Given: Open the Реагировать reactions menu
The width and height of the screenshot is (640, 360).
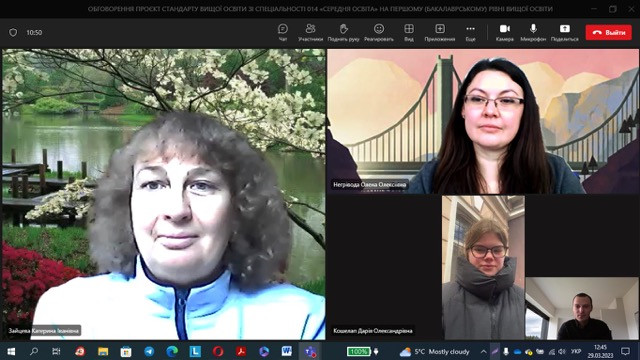Looking at the screenshot, I should click(x=379, y=32).
